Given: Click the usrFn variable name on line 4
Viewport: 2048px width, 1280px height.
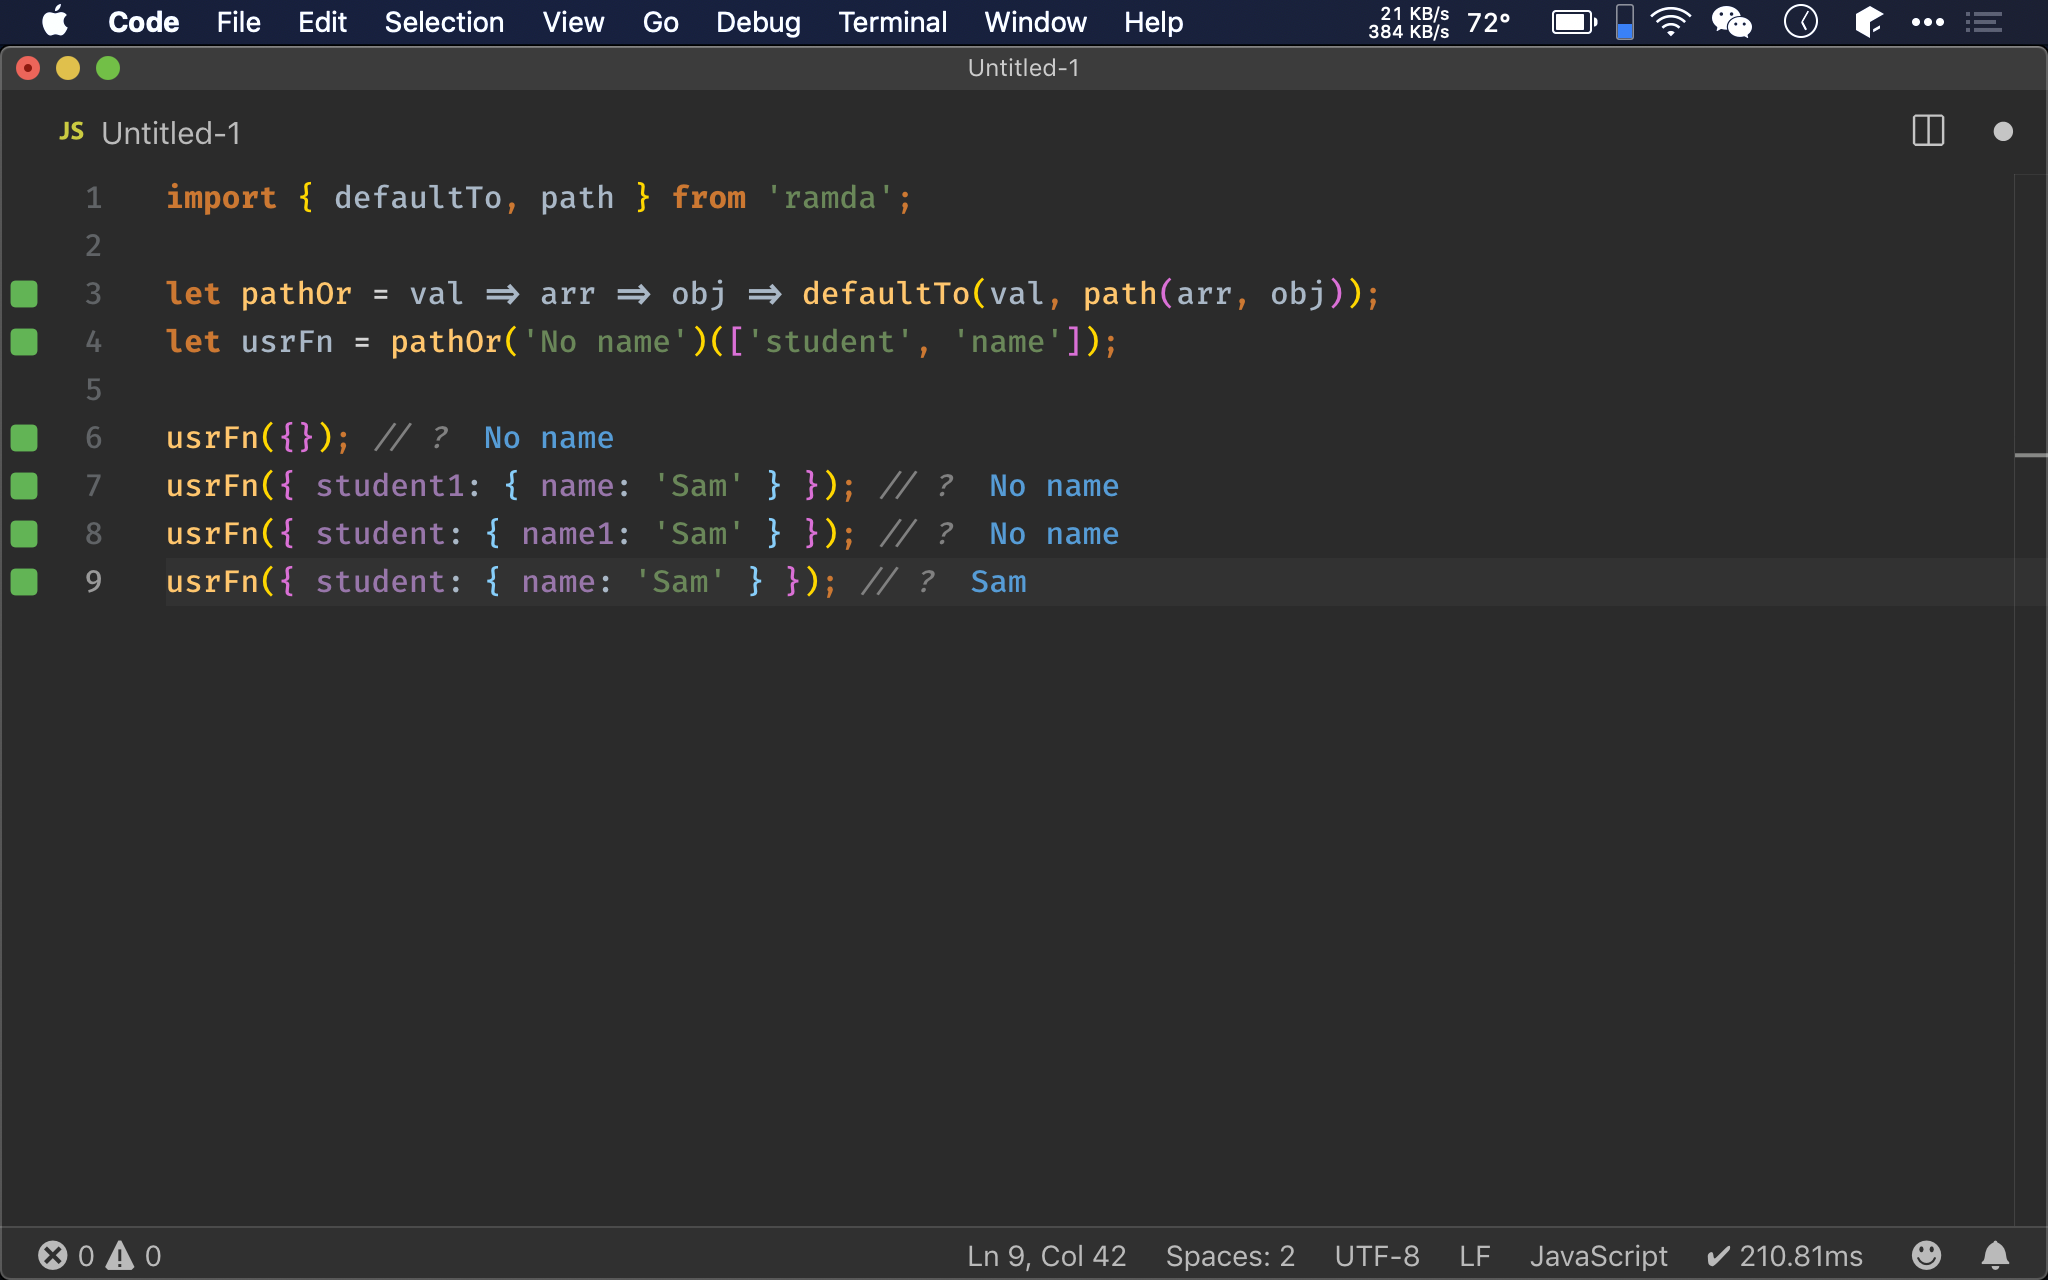Looking at the screenshot, I should [287, 342].
